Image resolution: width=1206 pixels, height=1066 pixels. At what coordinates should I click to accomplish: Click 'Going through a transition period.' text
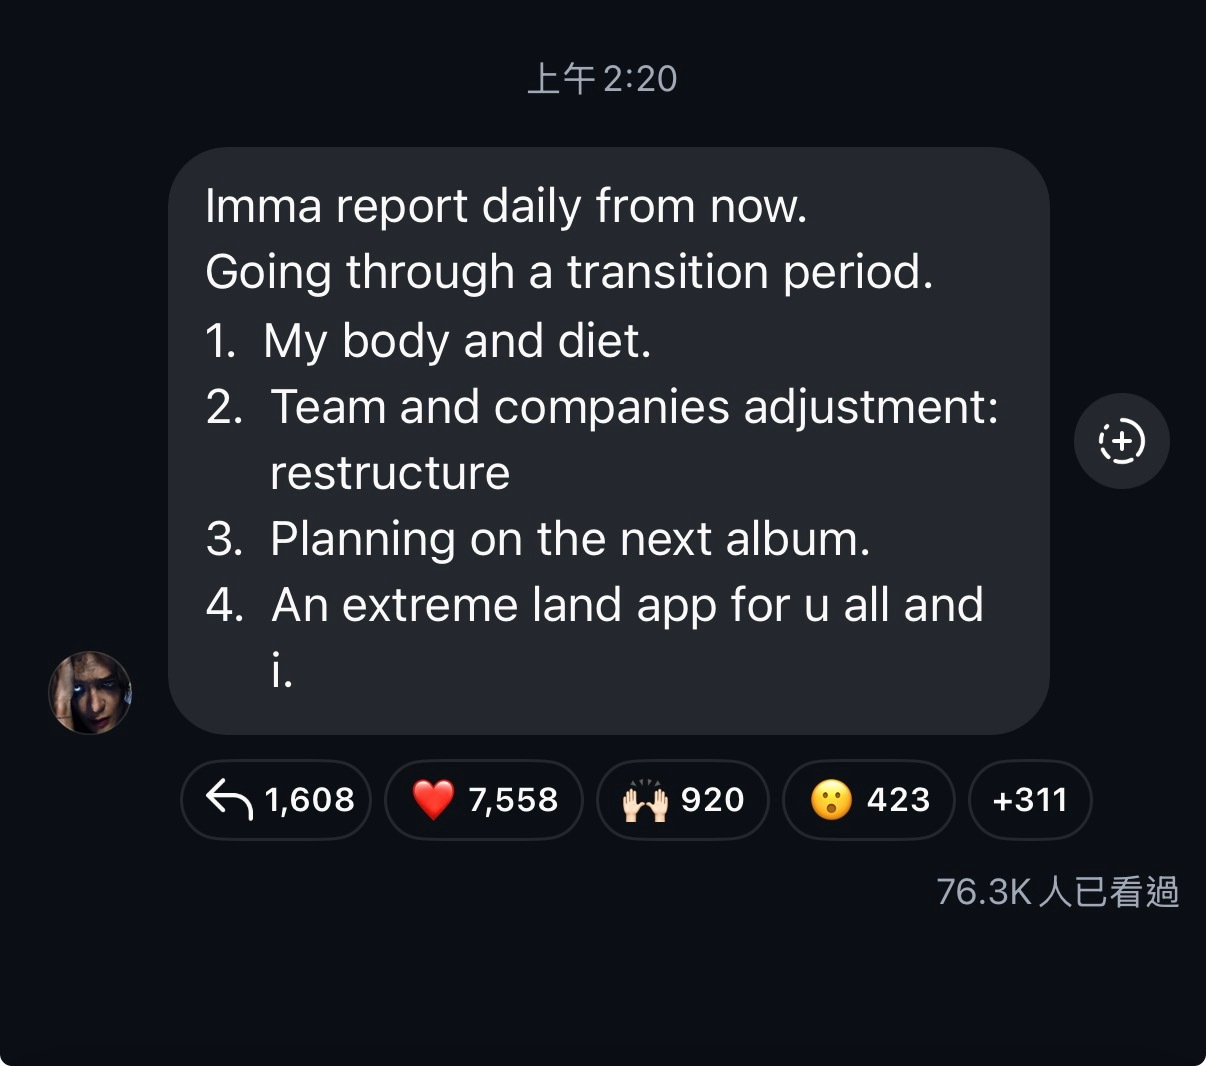click(x=569, y=272)
